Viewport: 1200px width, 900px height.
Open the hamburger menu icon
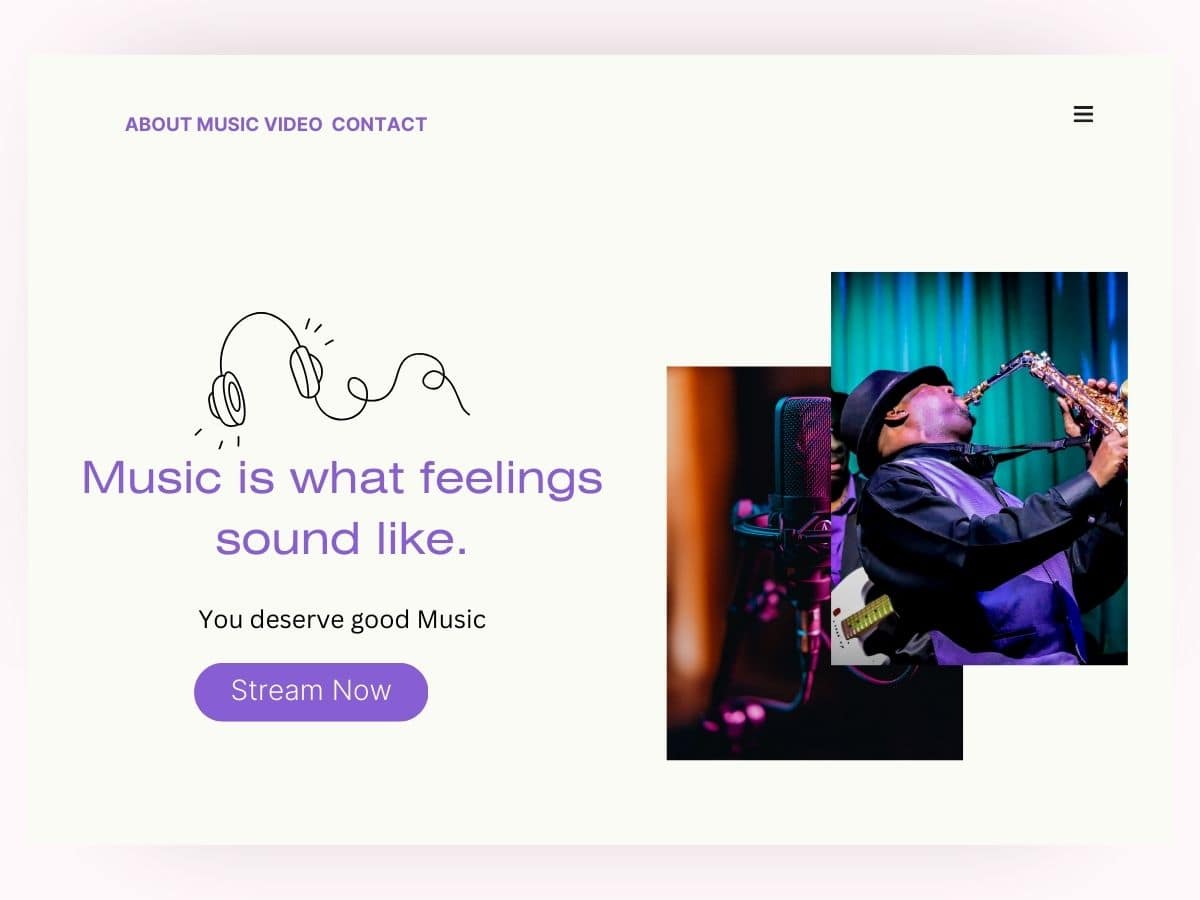pos(1083,114)
